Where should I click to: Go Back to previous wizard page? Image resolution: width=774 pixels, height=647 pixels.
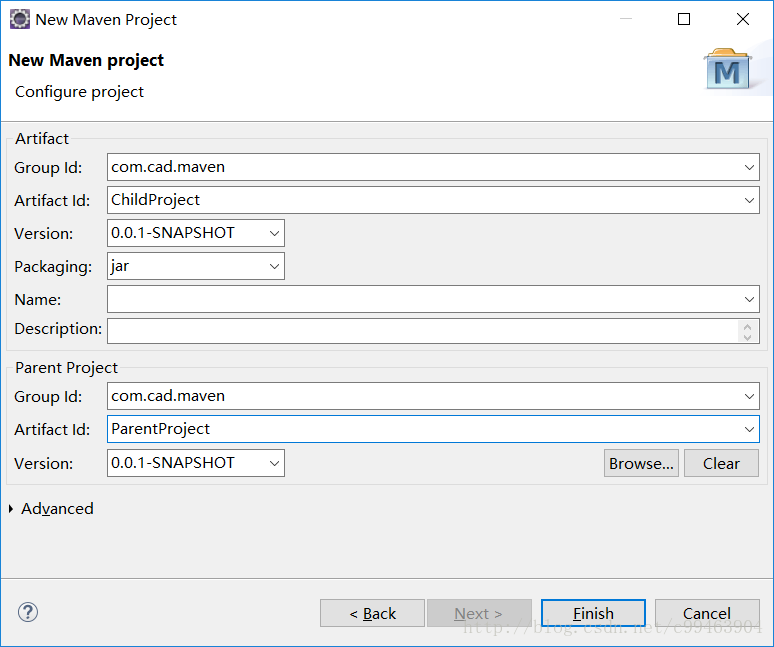[372, 613]
